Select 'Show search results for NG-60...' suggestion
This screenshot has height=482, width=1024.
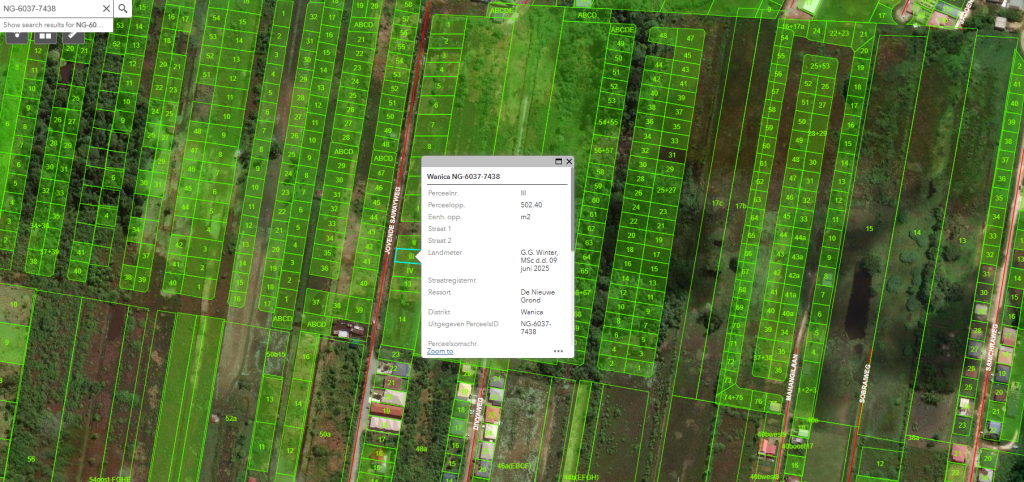coord(55,24)
